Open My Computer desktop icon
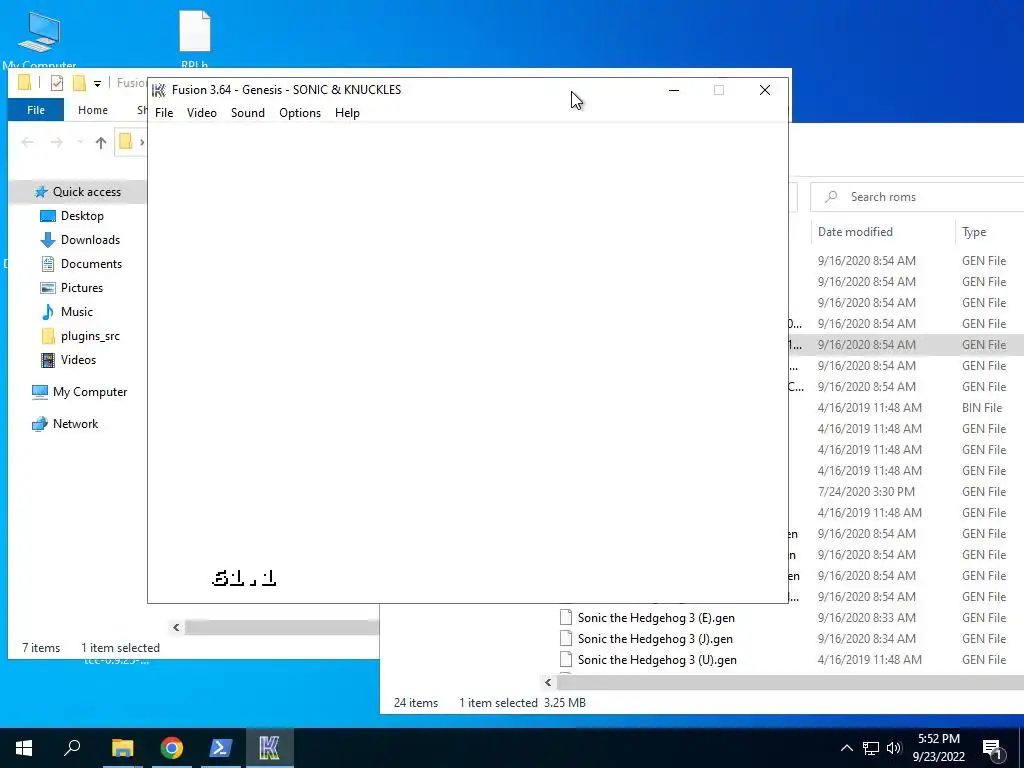 39,39
